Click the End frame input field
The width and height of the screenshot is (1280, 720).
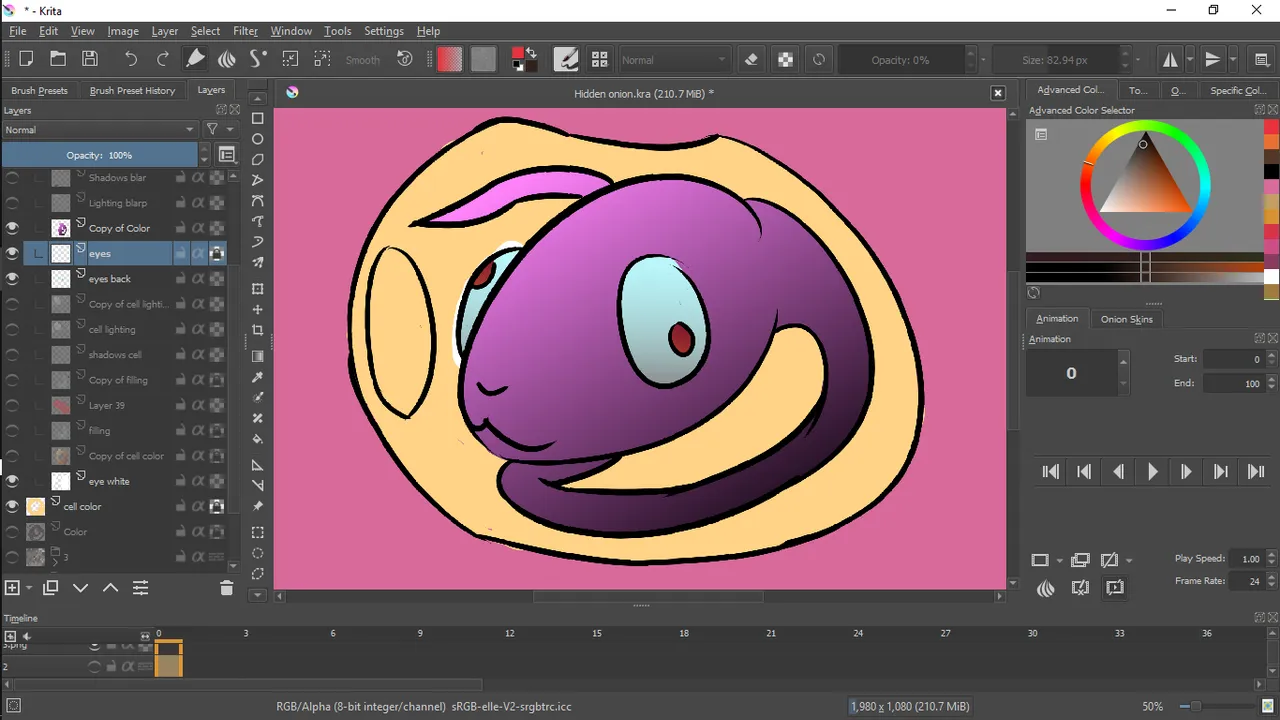tap(1232, 383)
